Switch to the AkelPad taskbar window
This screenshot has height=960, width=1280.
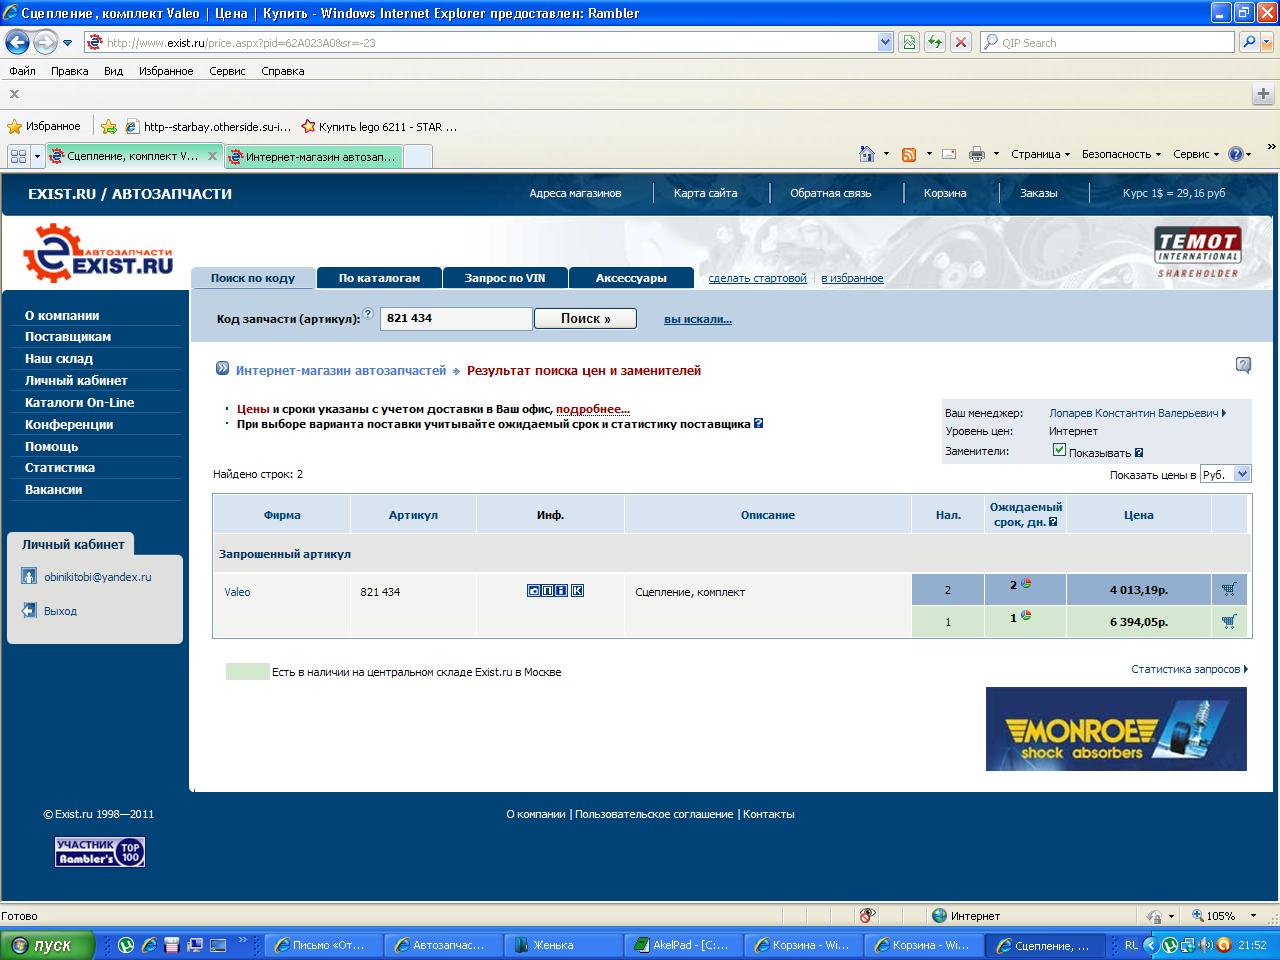[x=684, y=945]
